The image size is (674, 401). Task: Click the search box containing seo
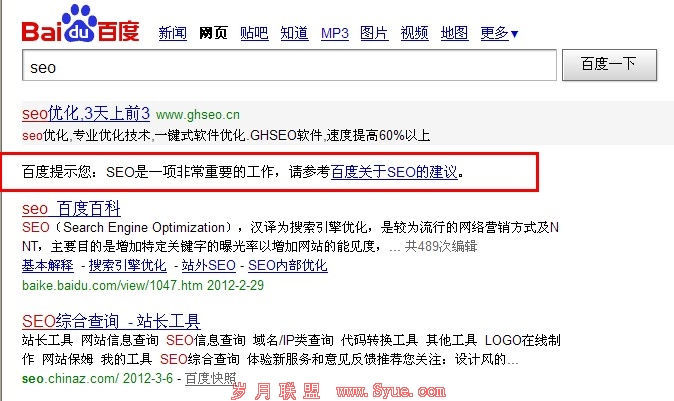288,67
